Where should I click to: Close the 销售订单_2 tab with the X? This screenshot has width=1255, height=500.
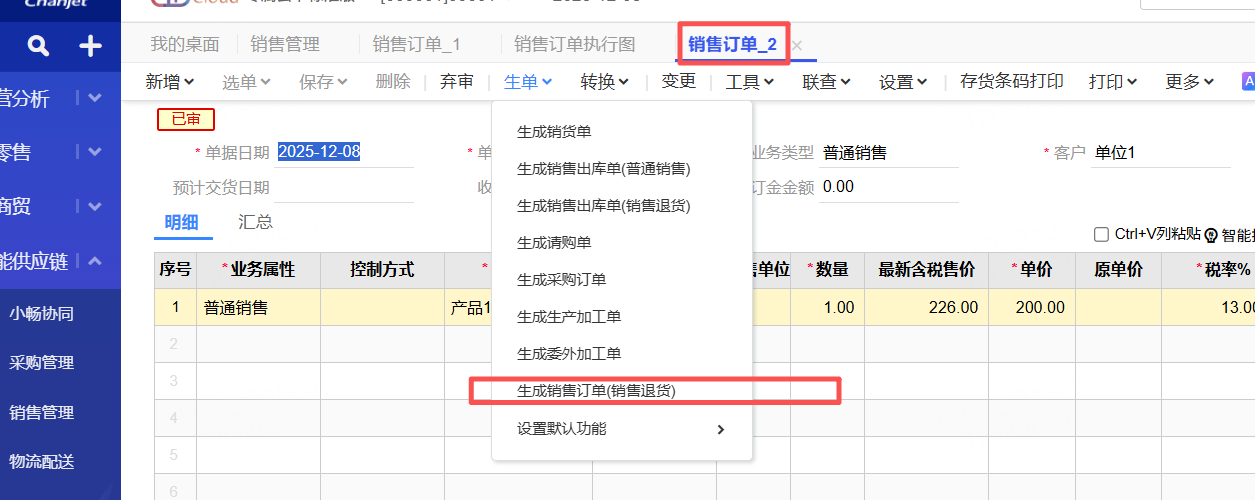click(797, 45)
